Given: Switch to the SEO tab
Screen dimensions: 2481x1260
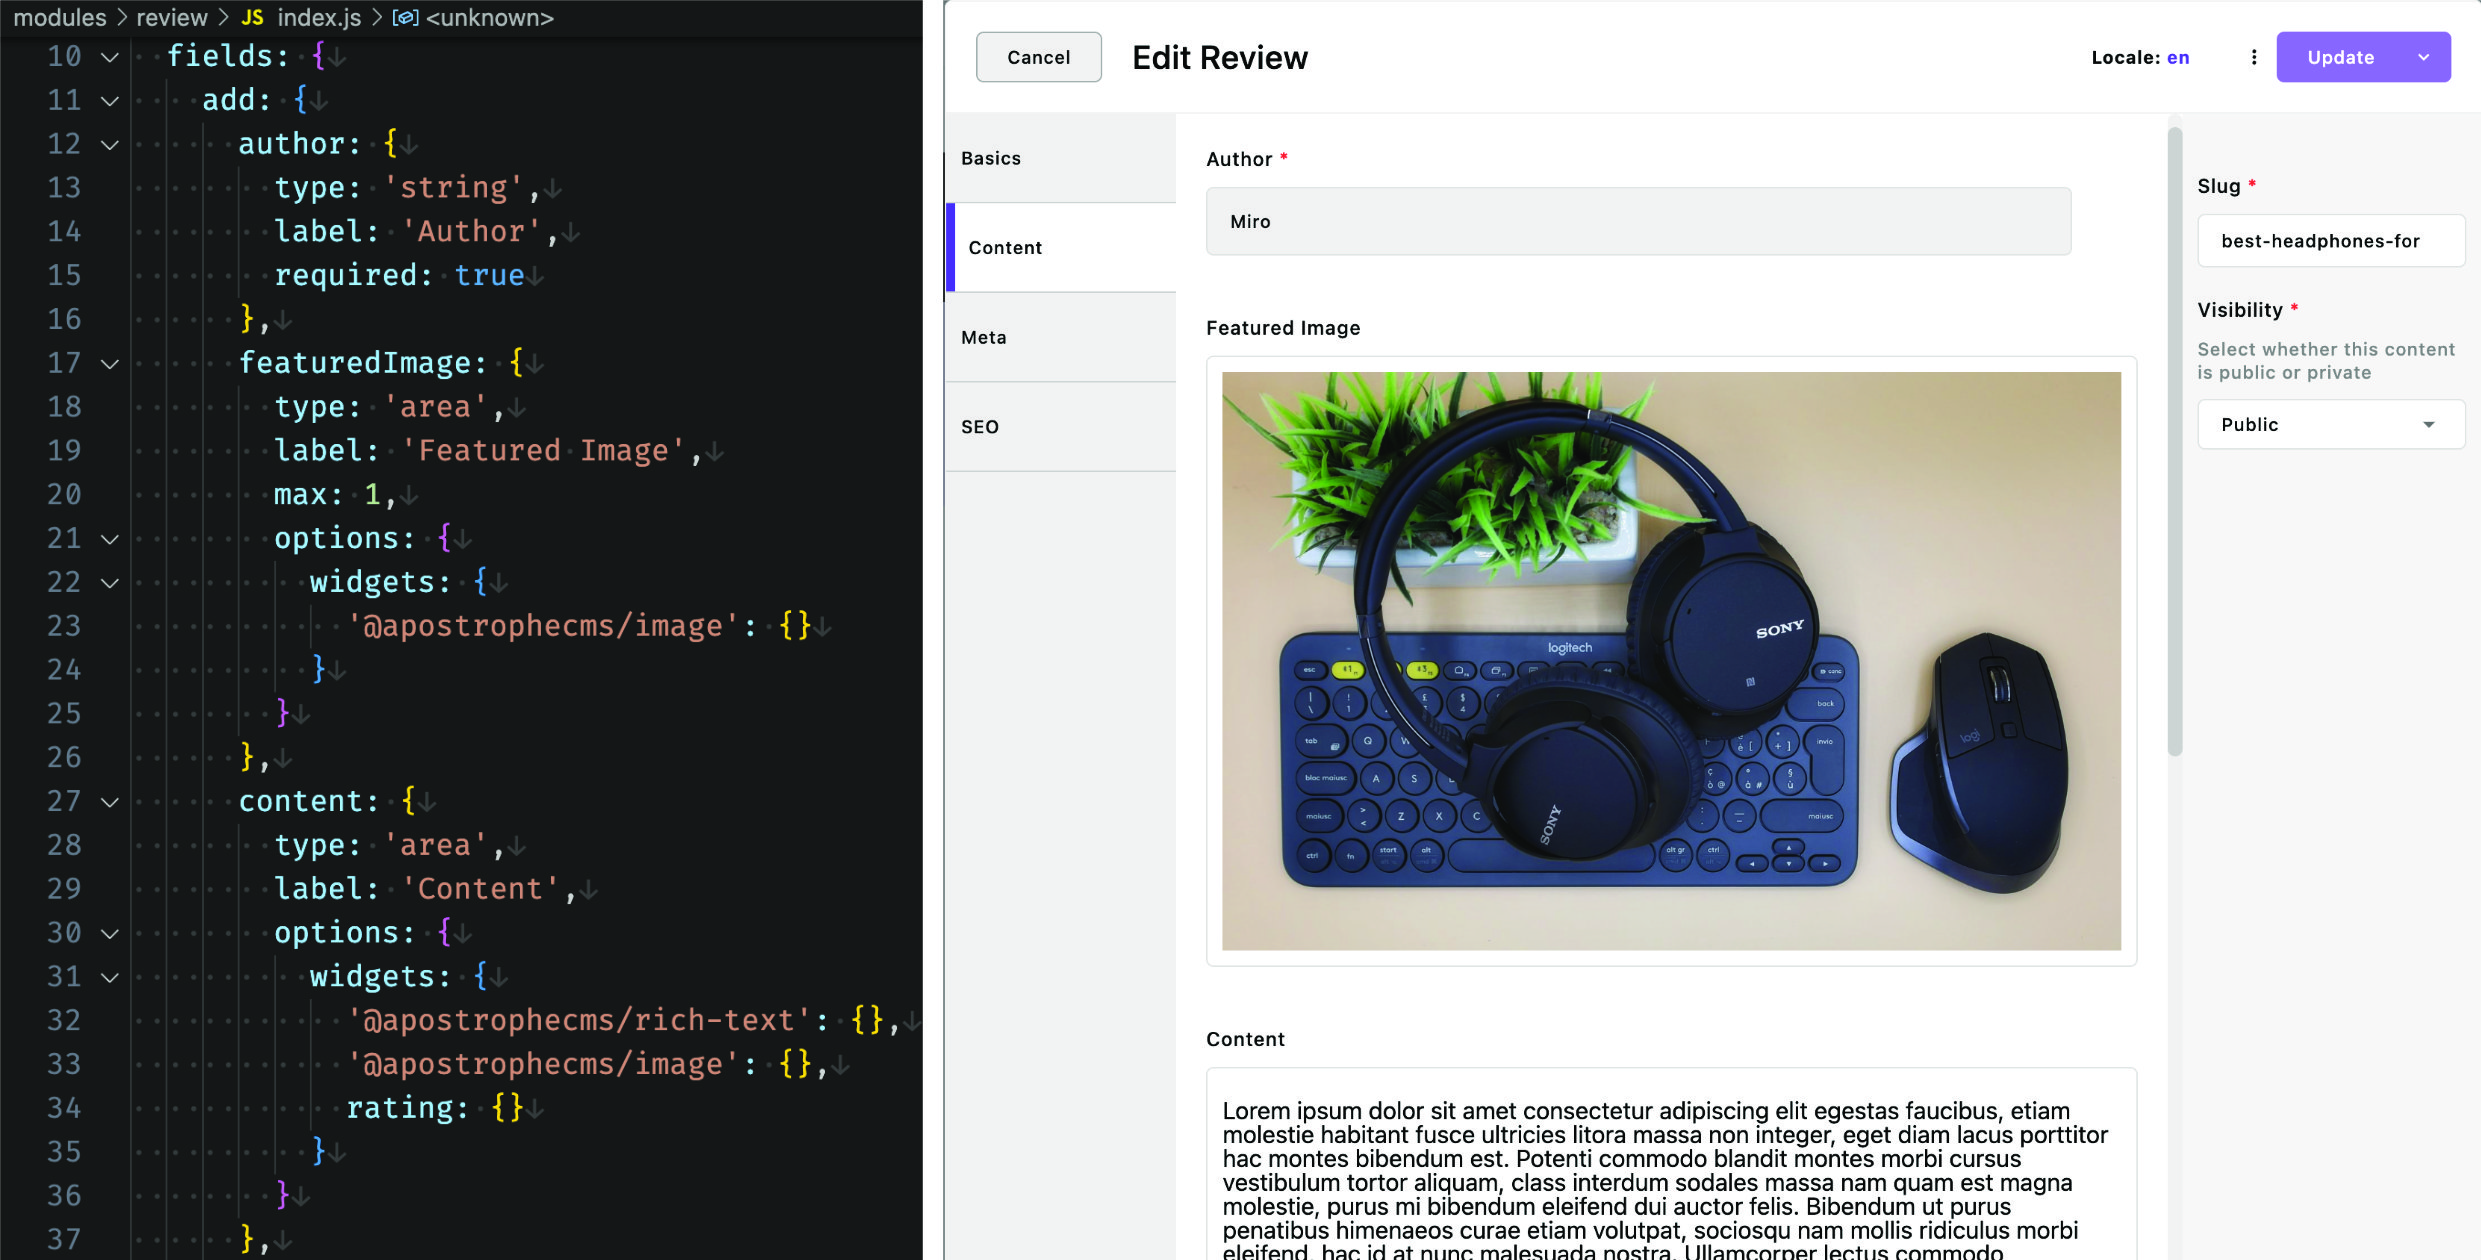Looking at the screenshot, I should coord(979,427).
